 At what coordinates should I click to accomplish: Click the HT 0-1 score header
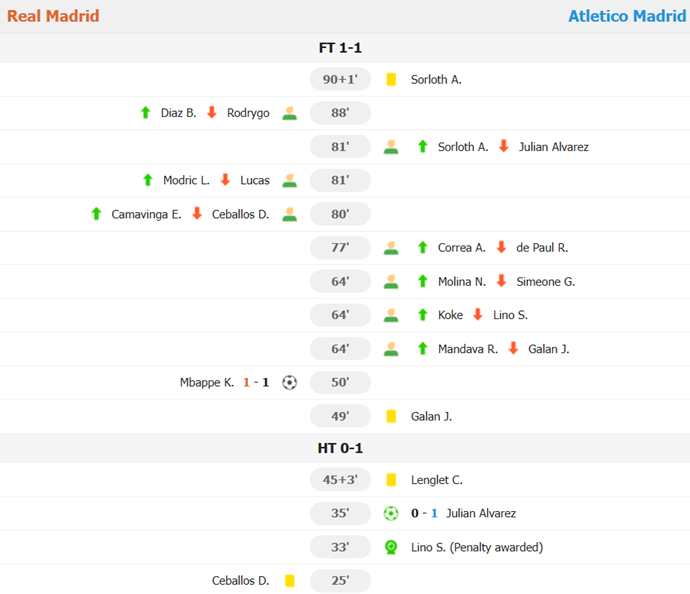[x=340, y=448]
